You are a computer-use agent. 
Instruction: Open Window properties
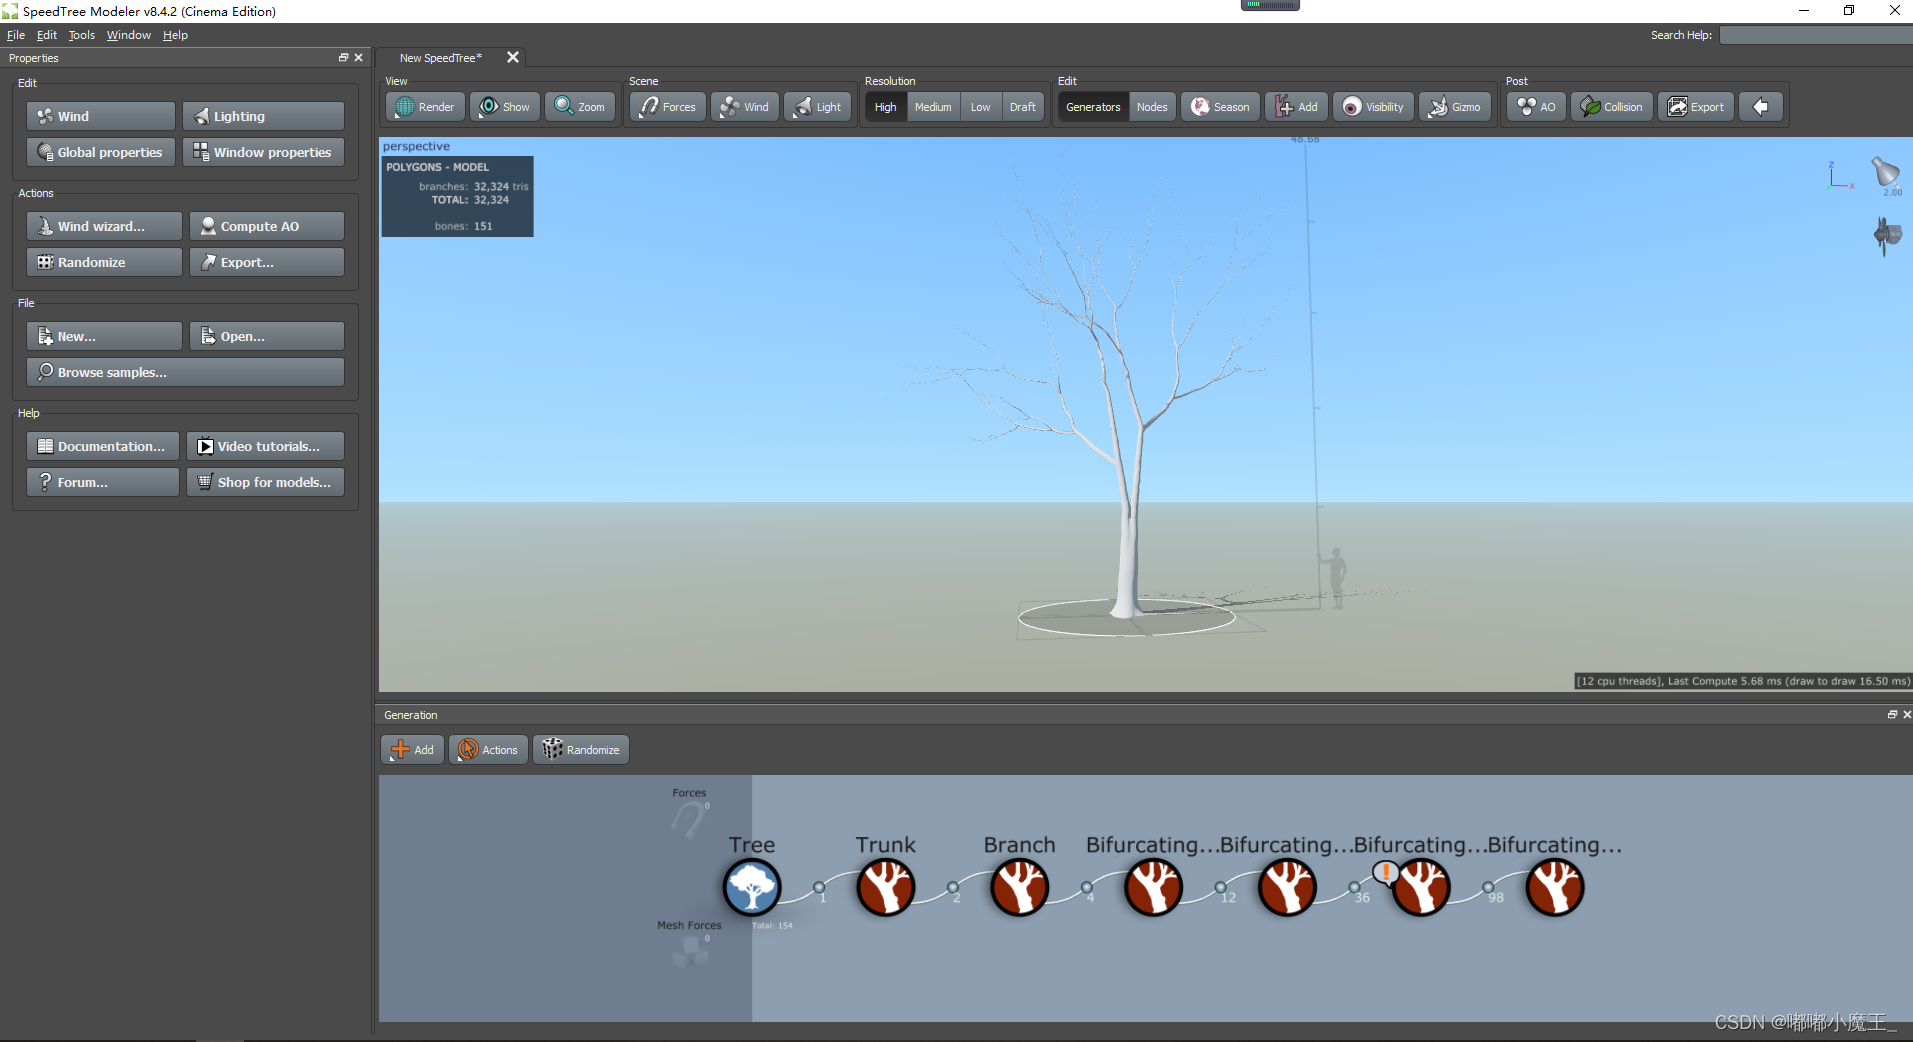pyautogui.click(x=264, y=152)
